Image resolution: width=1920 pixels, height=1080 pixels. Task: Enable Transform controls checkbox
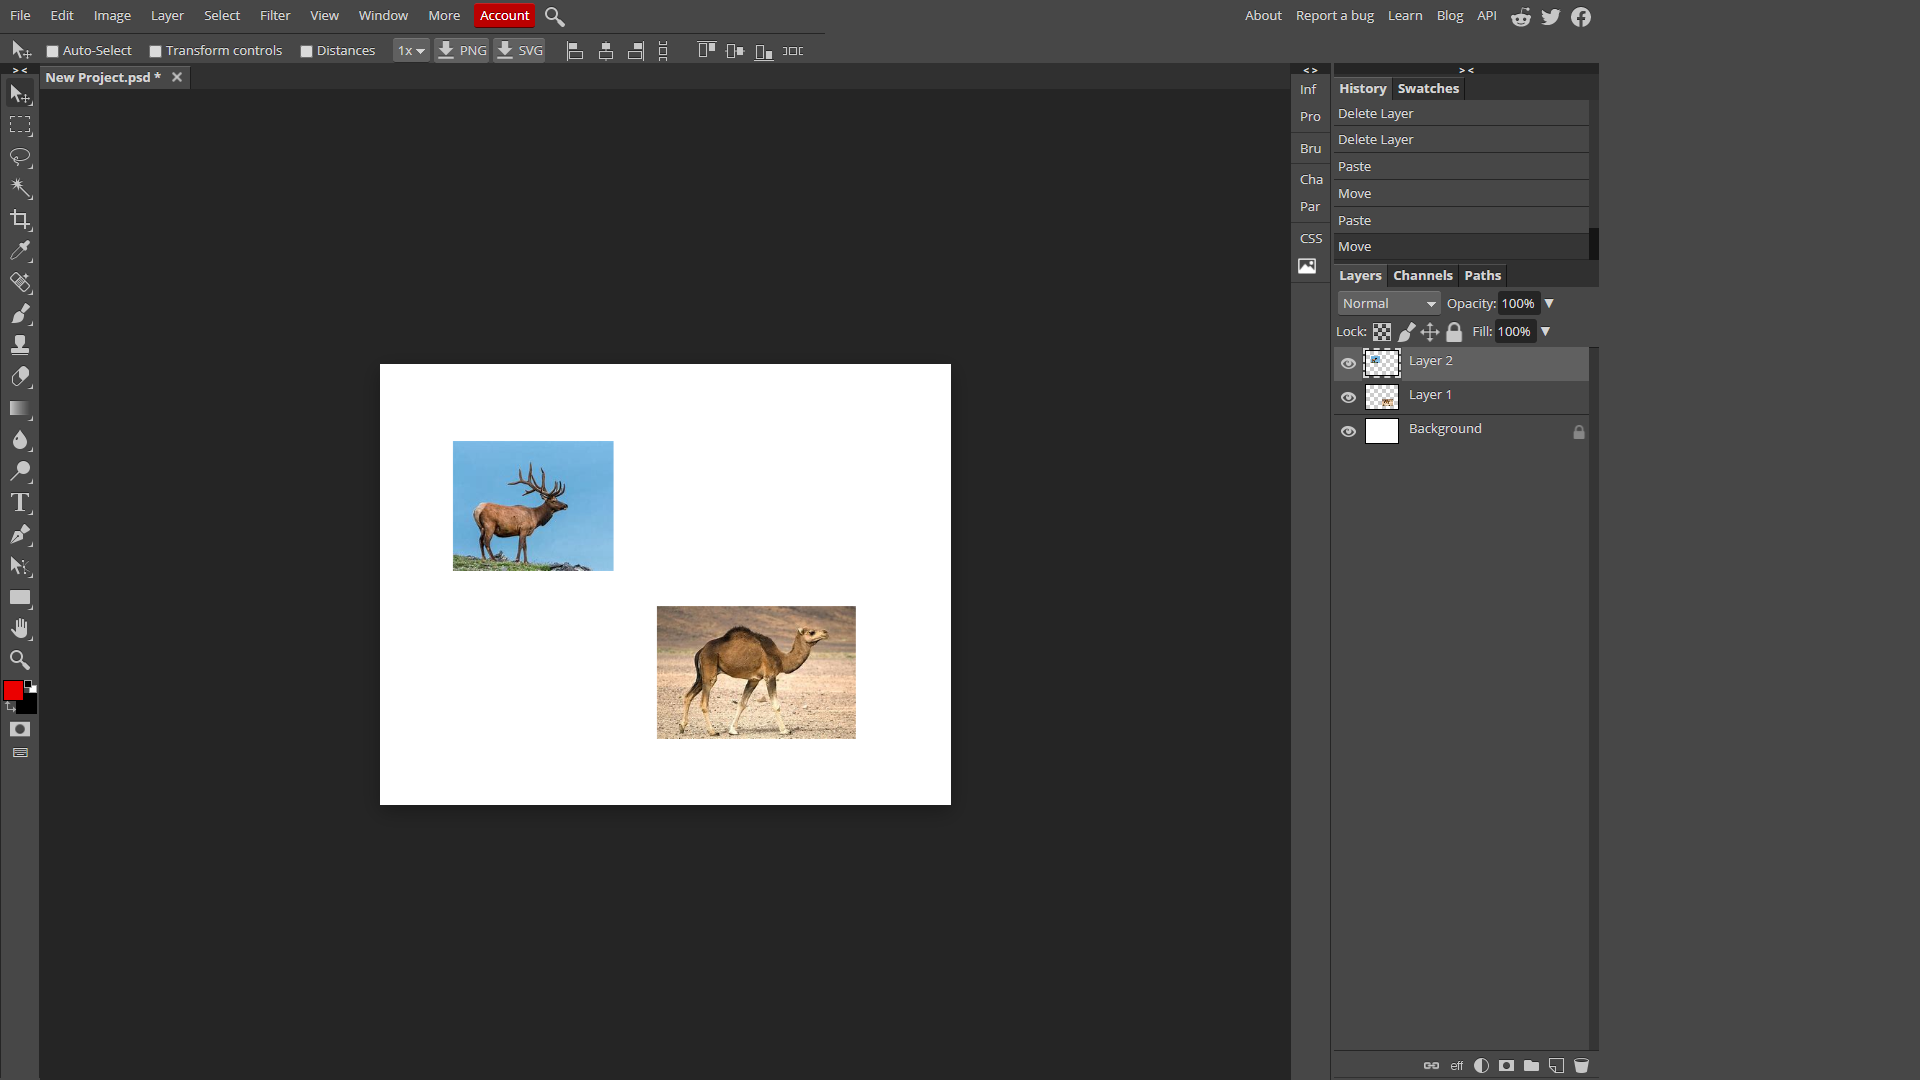point(157,50)
